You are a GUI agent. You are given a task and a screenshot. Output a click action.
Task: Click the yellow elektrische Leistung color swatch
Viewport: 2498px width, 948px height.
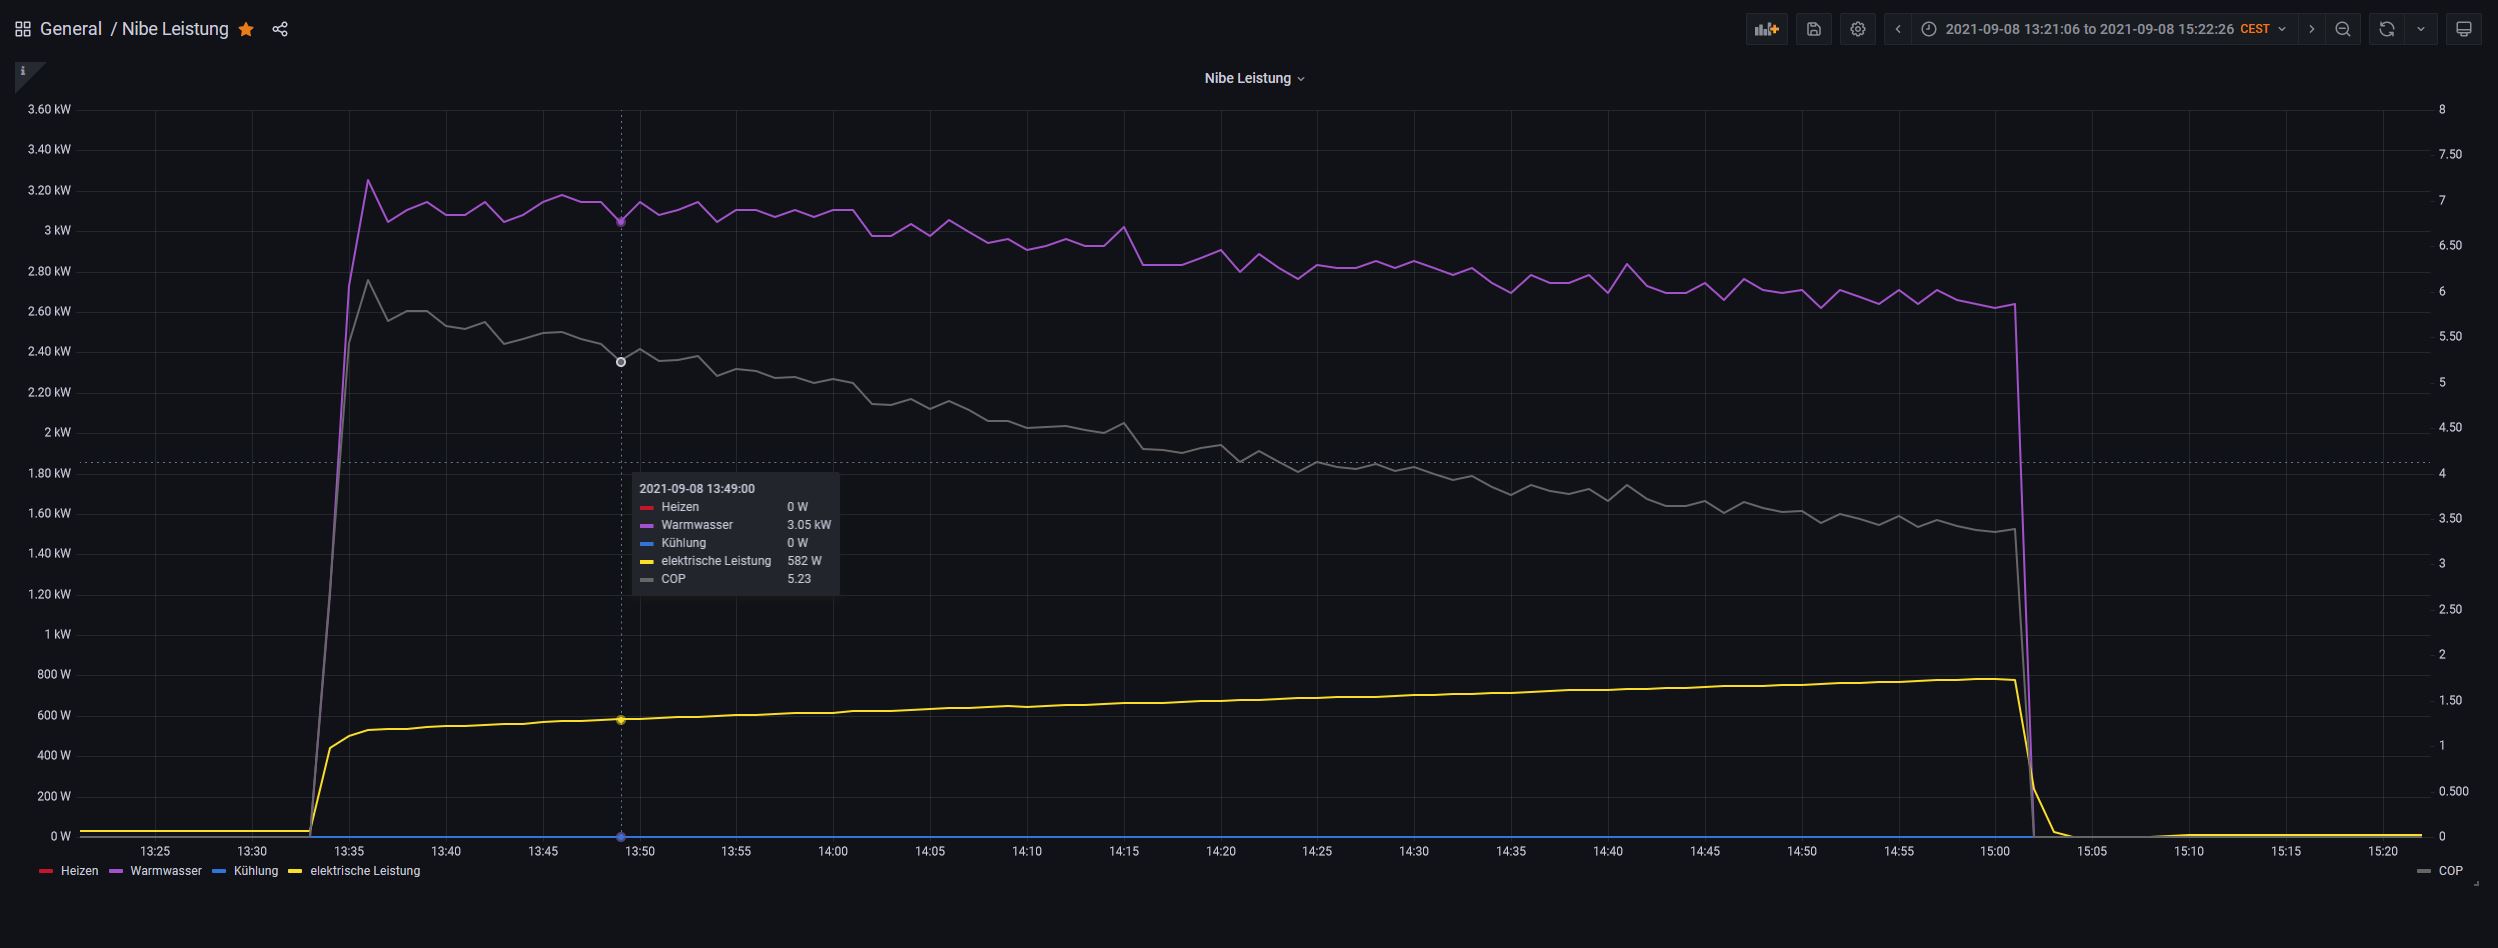[x=295, y=872]
